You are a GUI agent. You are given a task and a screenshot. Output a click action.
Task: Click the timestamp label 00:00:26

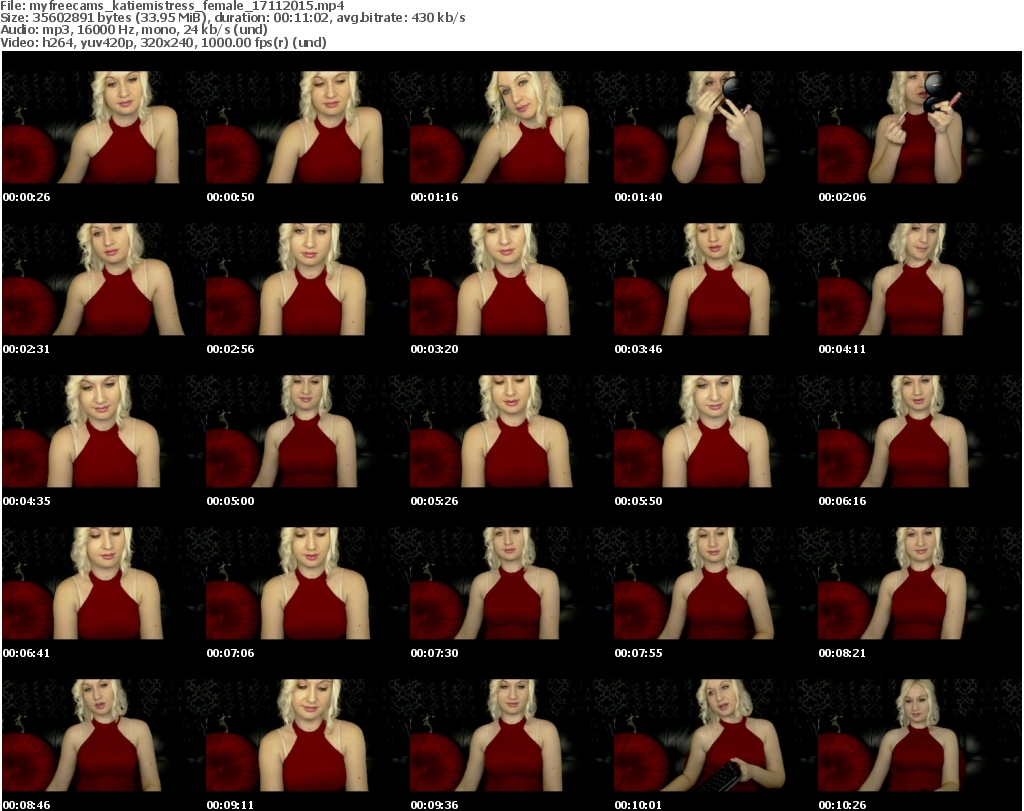26,197
